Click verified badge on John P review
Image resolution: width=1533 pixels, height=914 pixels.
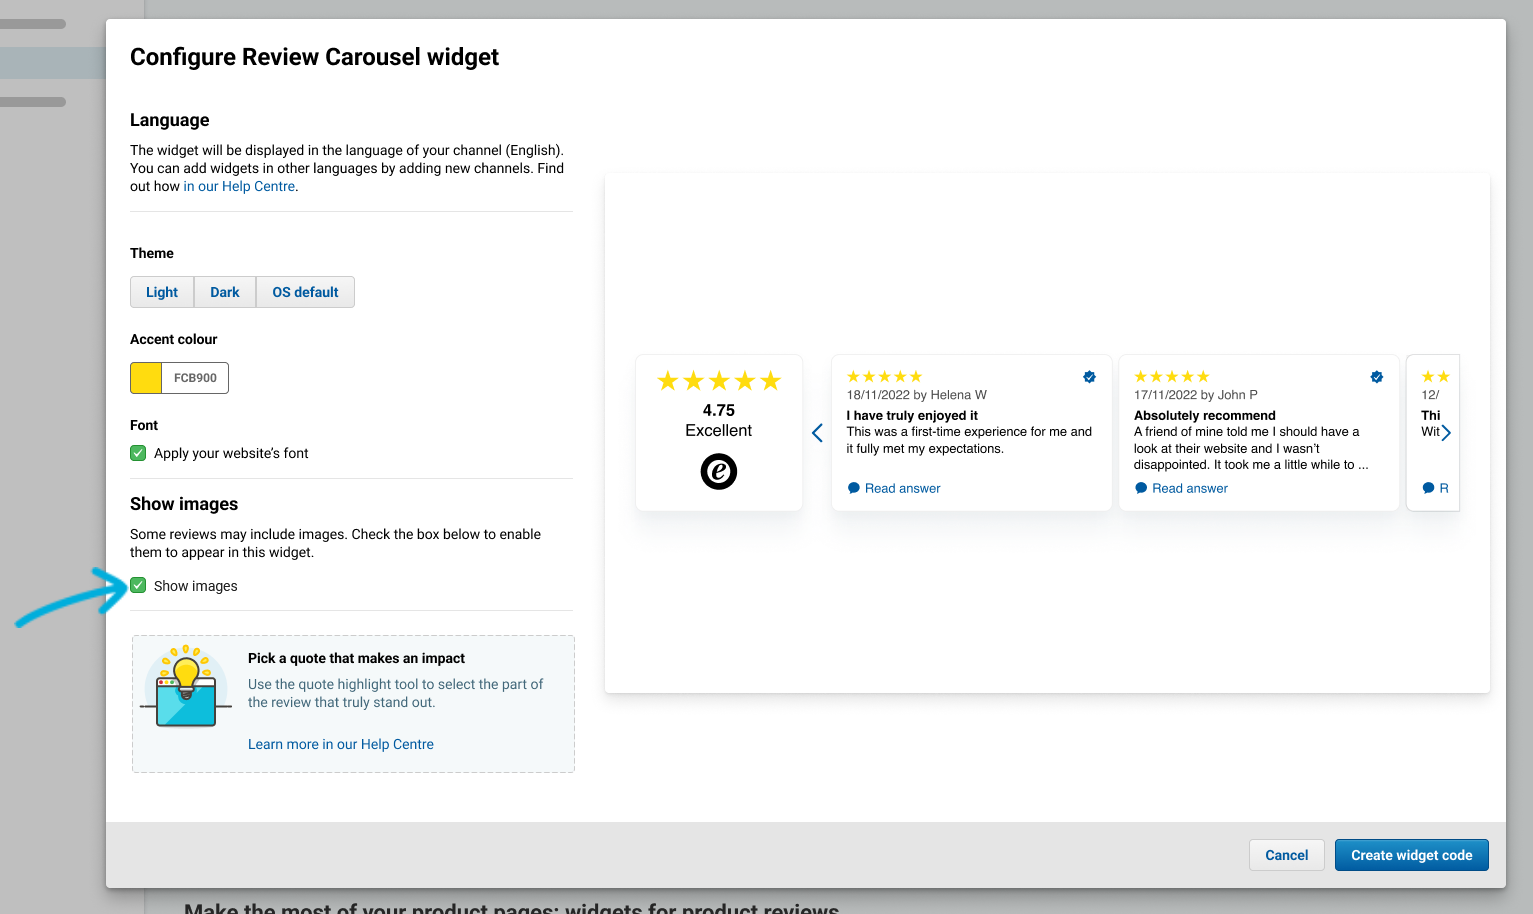(x=1377, y=377)
